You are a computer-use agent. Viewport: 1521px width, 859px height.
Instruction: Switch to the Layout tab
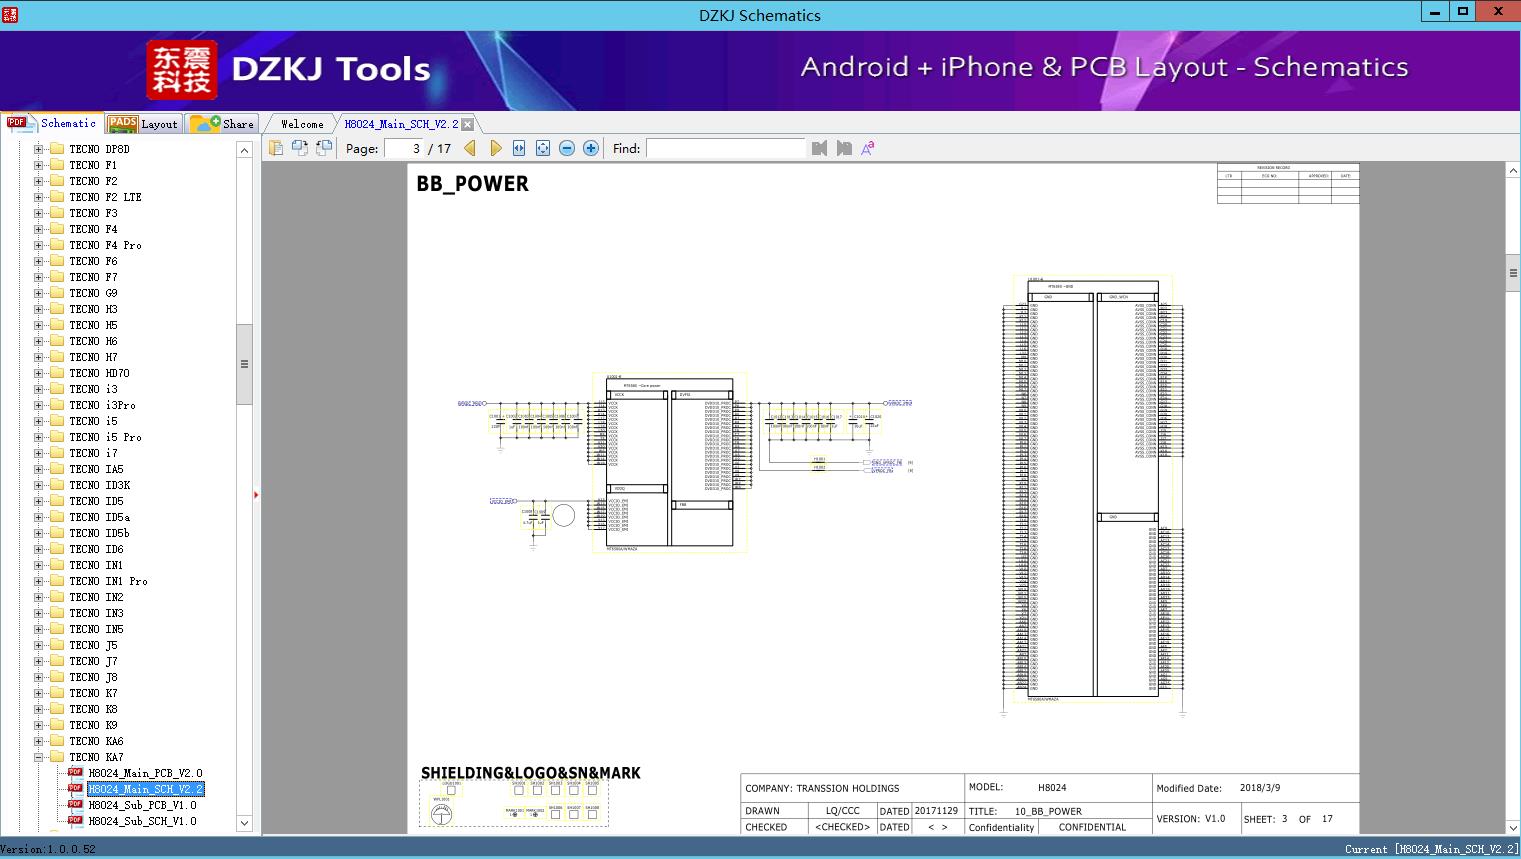pos(143,124)
